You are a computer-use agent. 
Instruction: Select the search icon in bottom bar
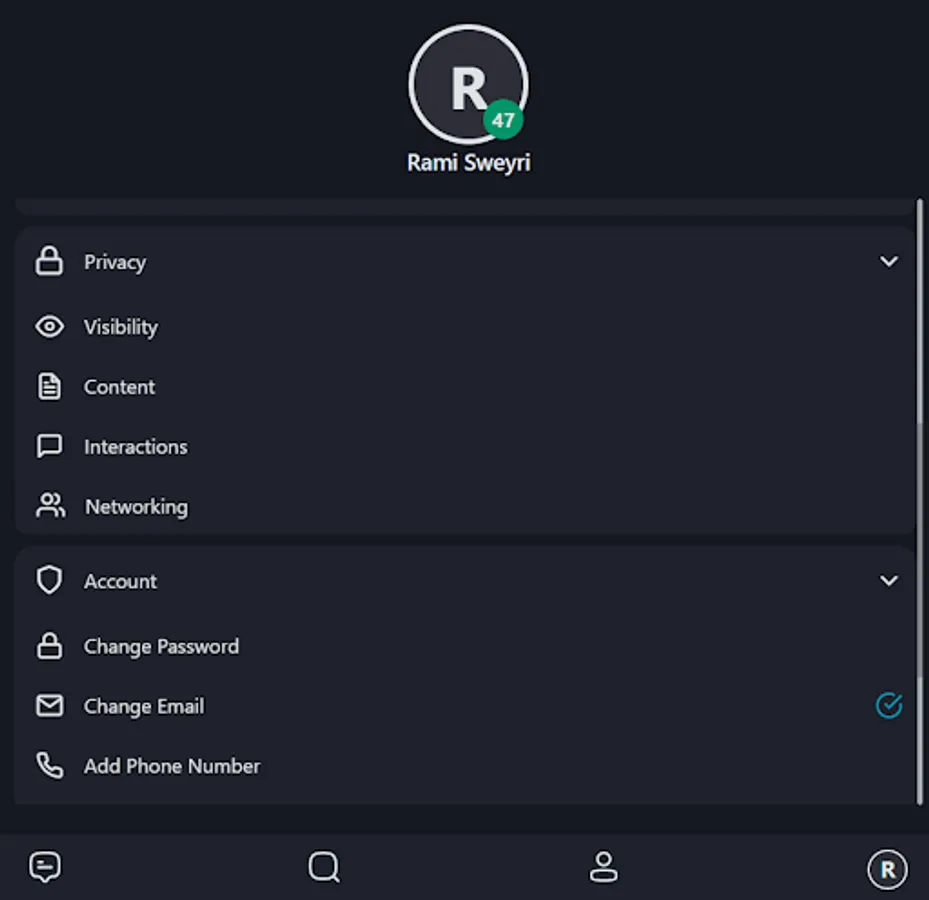click(322, 867)
